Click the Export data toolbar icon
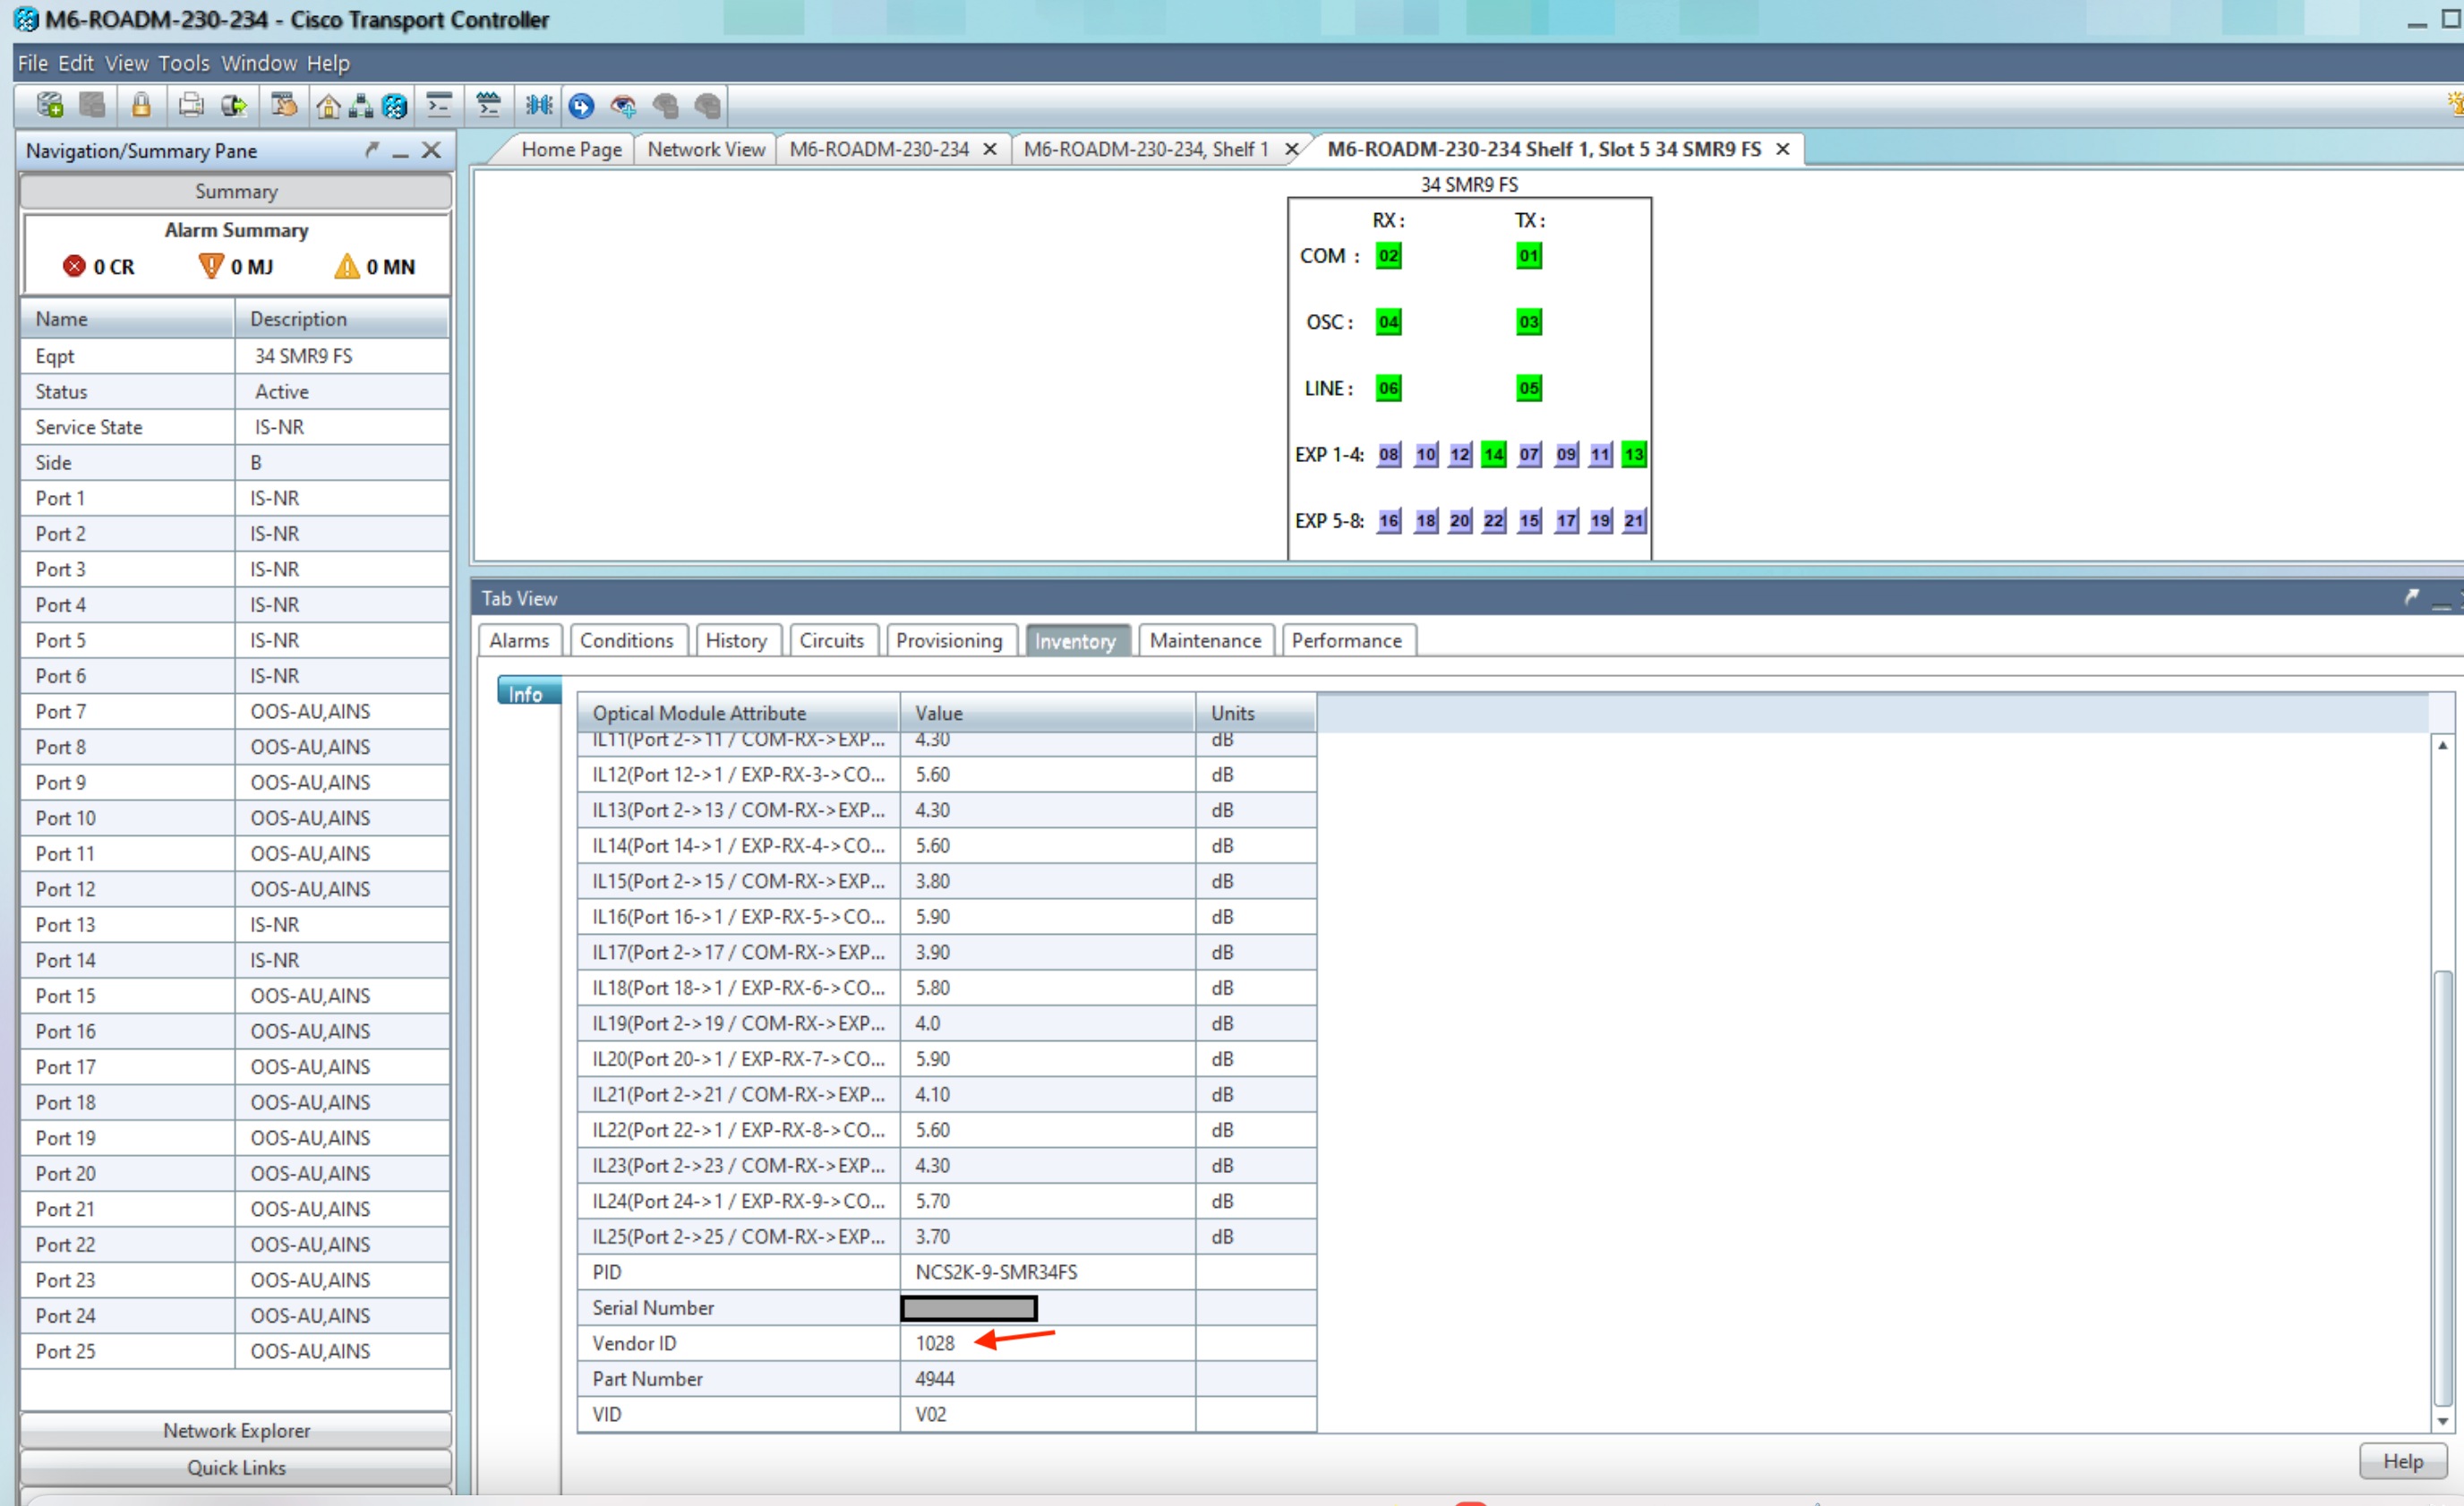2464x1506 pixels. click(234, 105)
